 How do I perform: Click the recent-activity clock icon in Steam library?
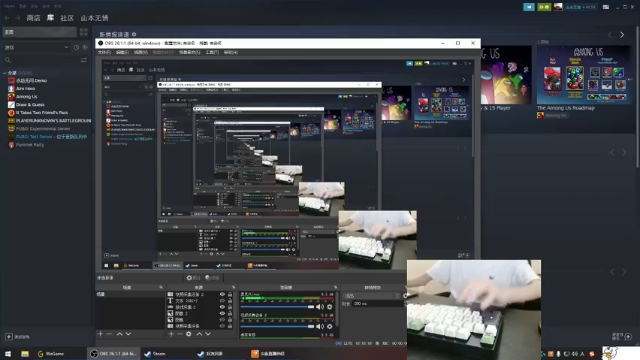(76, 47)
